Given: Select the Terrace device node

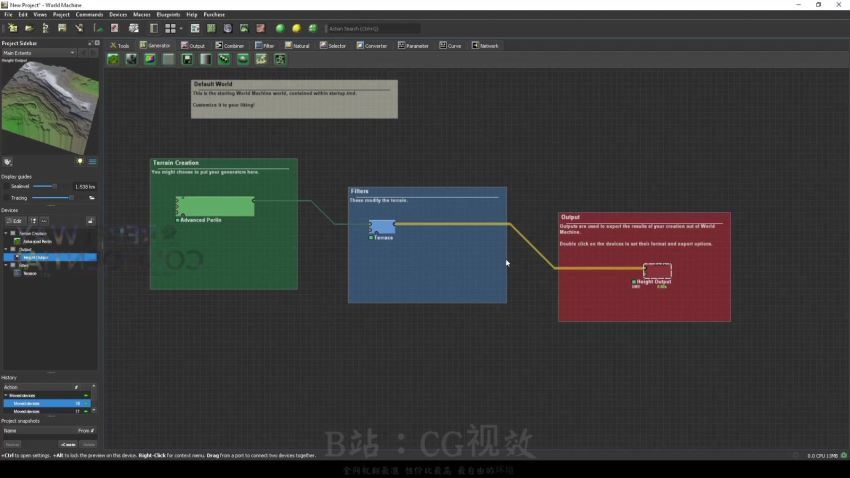Looking at the screenshot, I should (x=382, y=227).
